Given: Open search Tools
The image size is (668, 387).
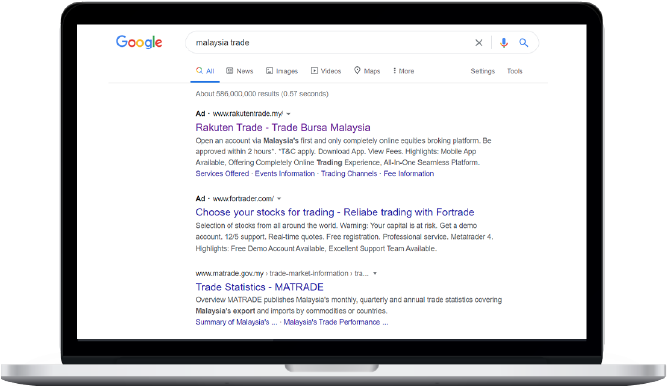Looking at the screenshot, I should coord(515,71).
